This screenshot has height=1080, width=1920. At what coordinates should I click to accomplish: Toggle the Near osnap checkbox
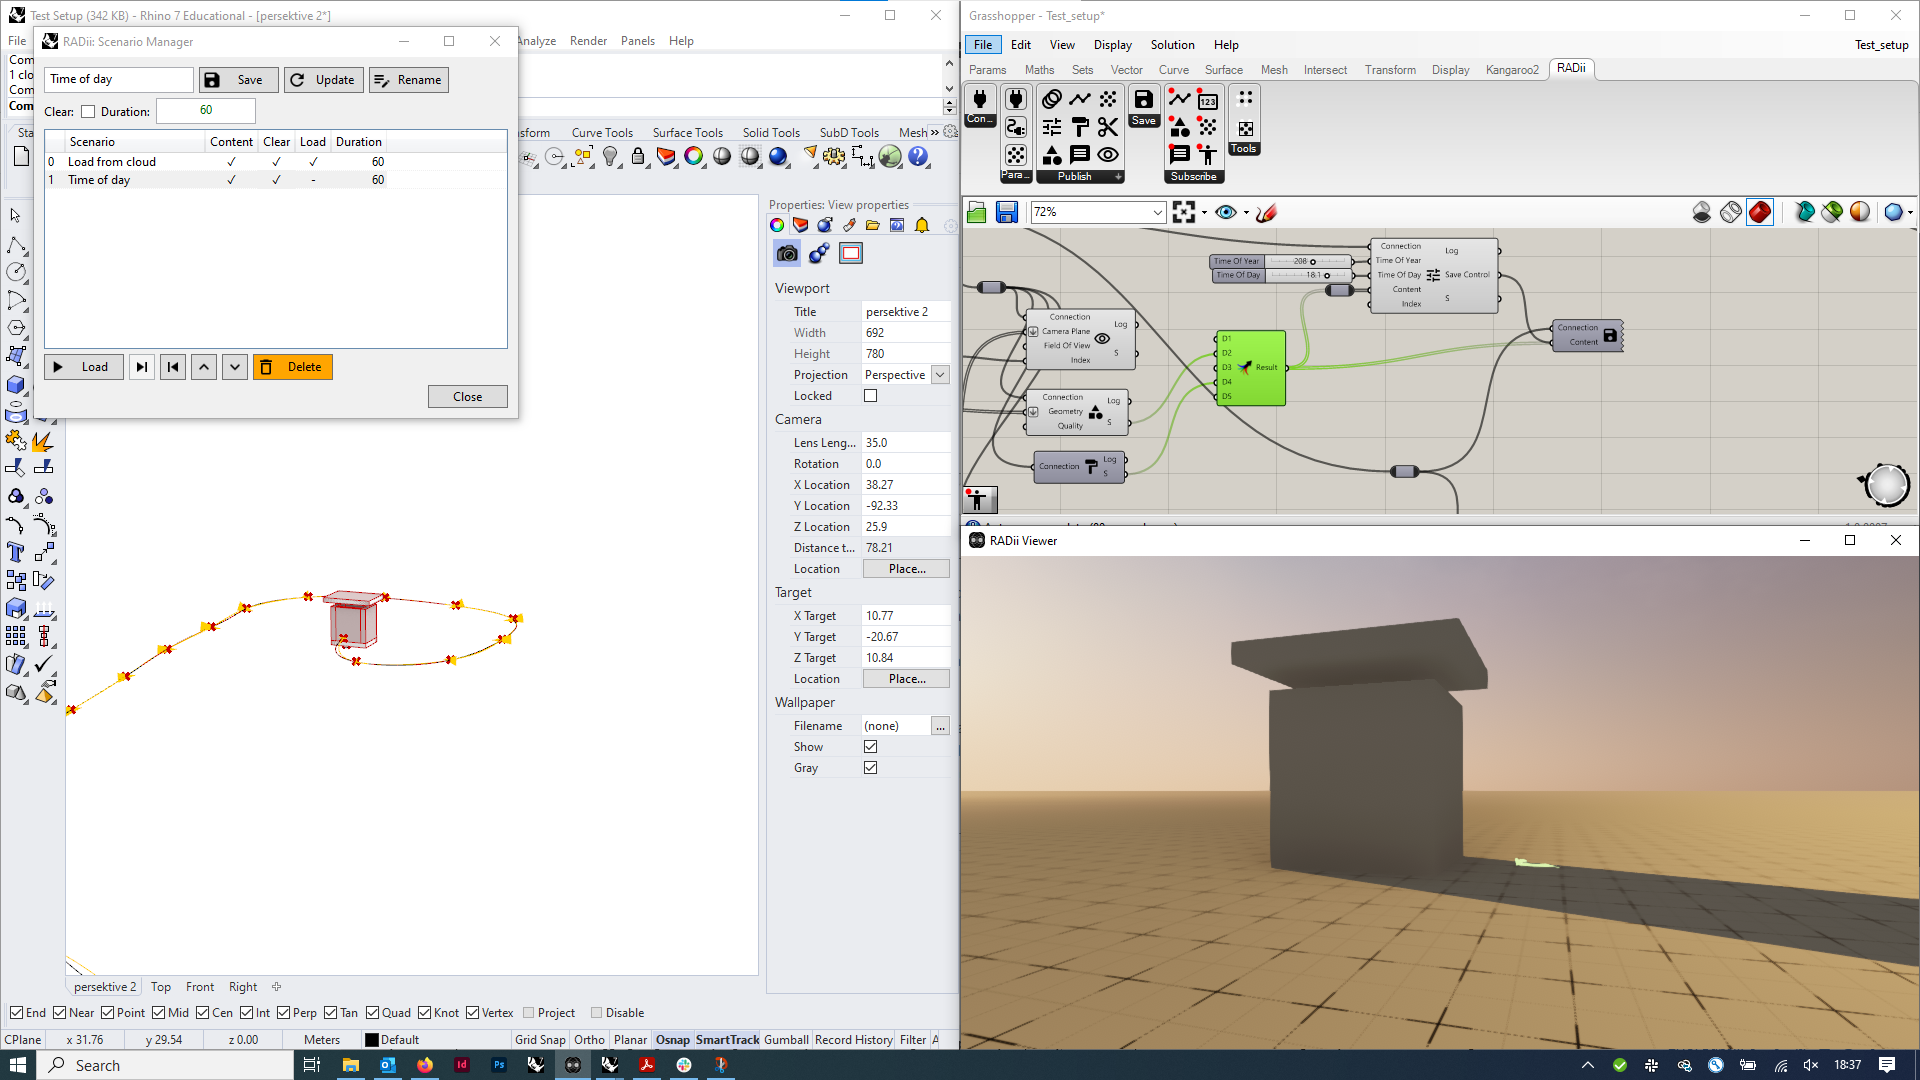point(59,1013)
